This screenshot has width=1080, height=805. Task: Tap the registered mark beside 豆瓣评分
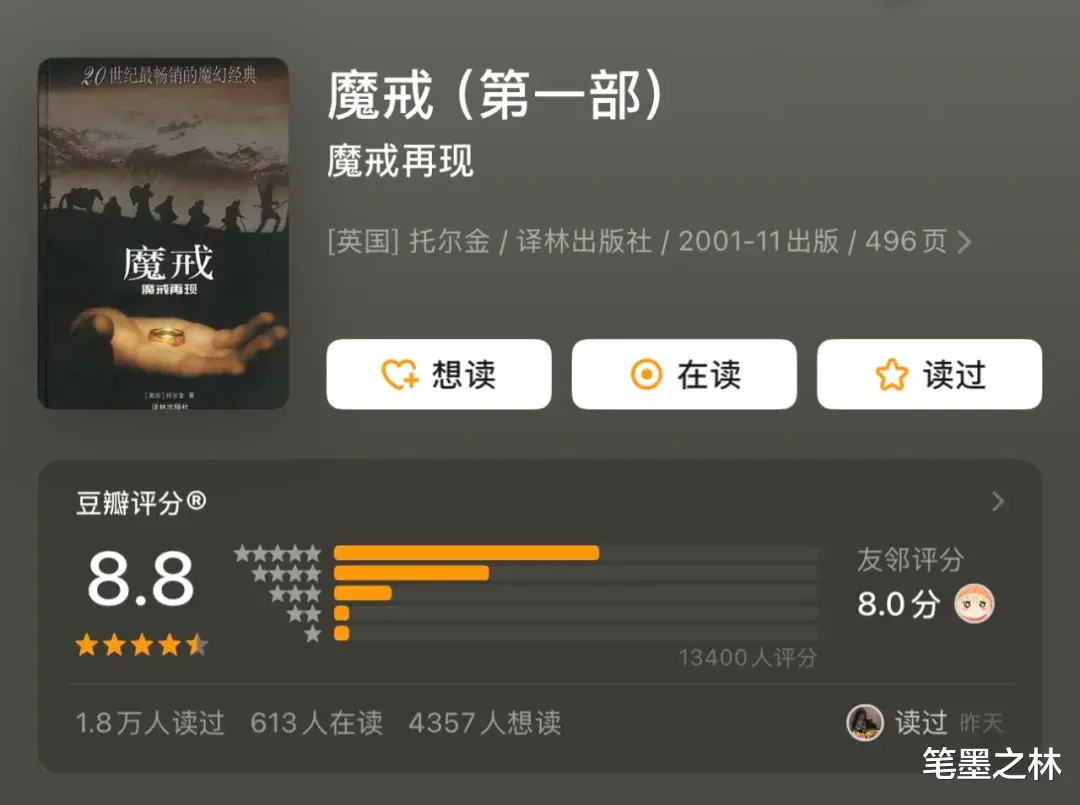(x=196, y=501)
